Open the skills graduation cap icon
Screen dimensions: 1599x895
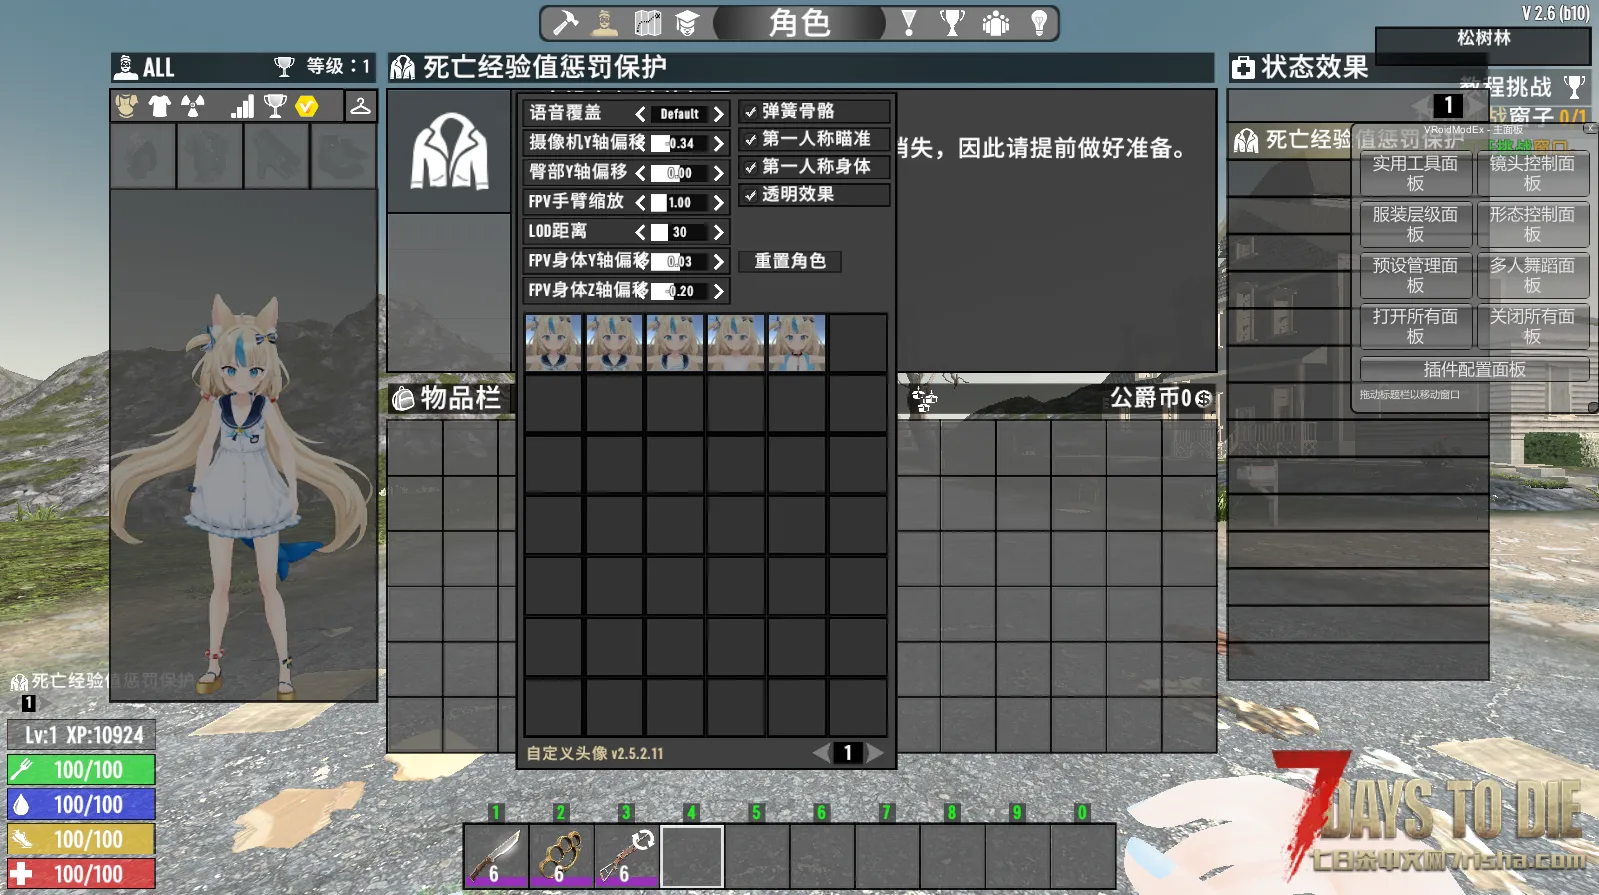(x=687, y=23)
